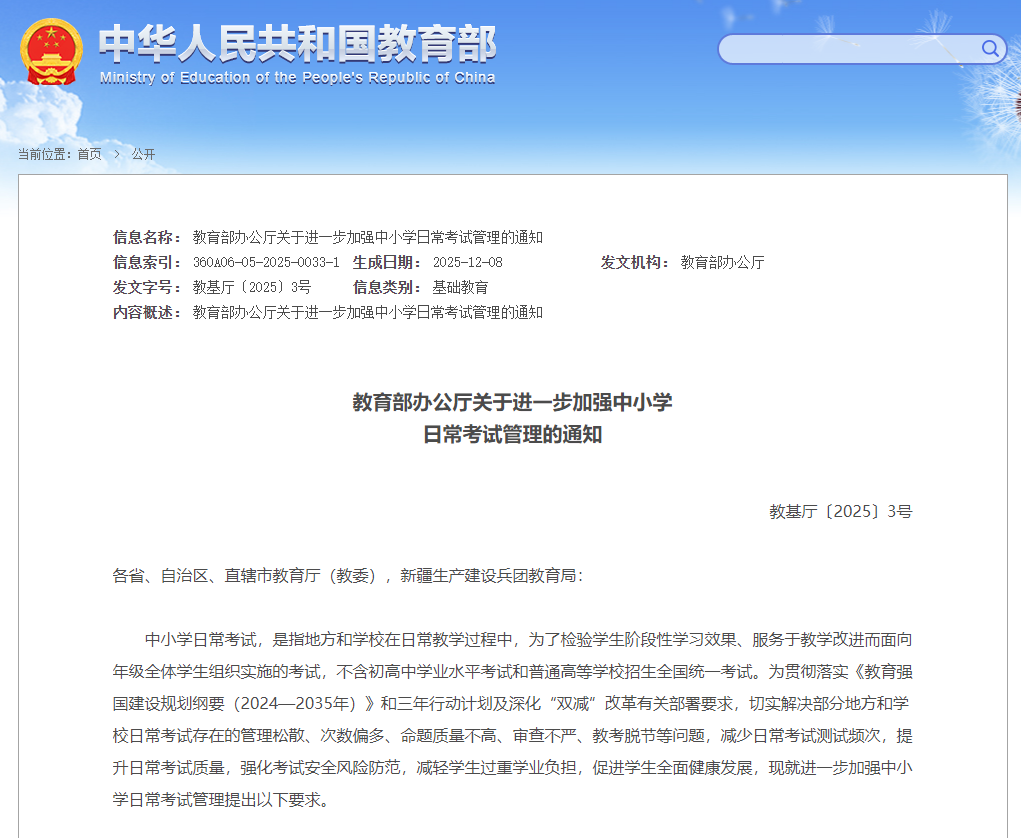
Task: Click the breadcrumb arrow separator after 首页
Action: [x=117, y=154]
